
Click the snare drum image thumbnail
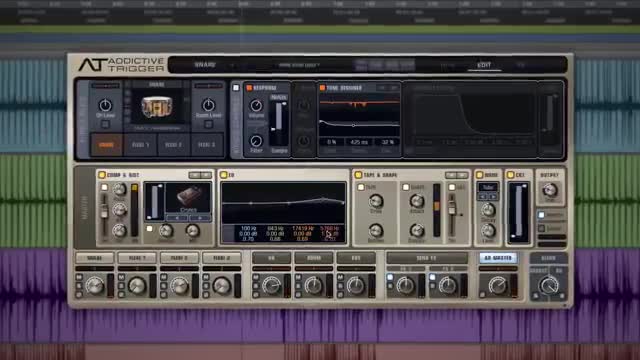click(x=156, y=107)
